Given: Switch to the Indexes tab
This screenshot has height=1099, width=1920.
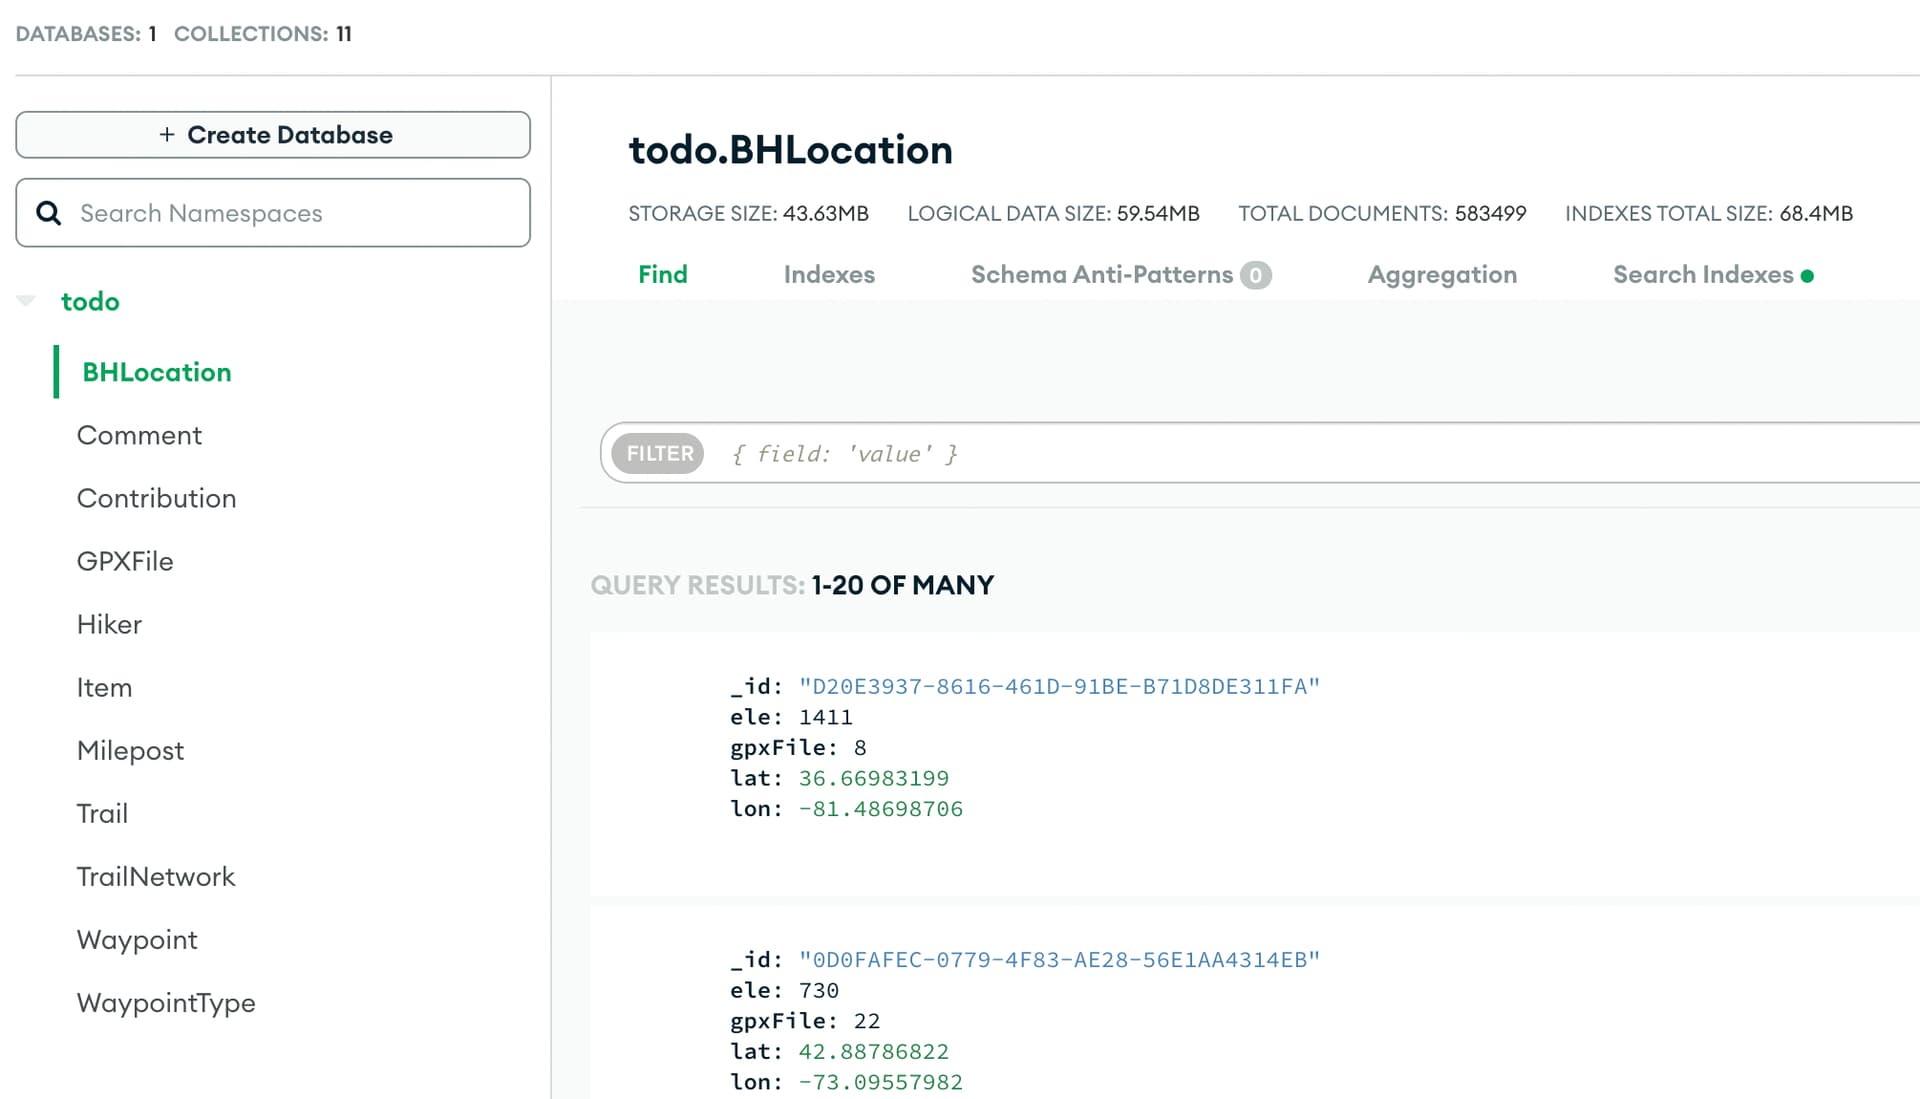Looking at the screenshot, I should pyautogui.click(x=829, y=274).
